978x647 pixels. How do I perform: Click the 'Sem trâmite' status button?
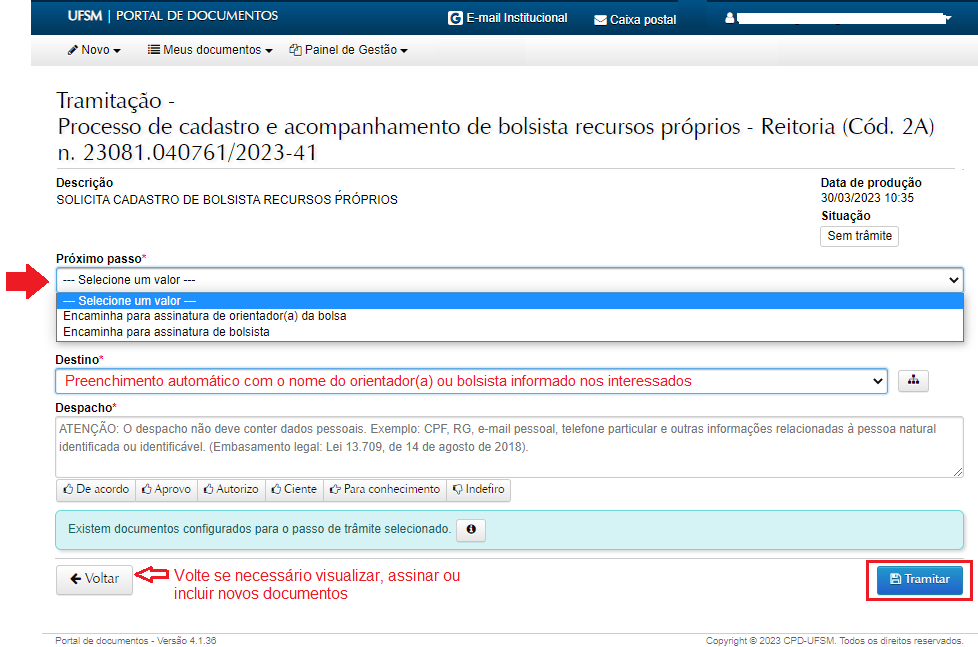[859, 236]
